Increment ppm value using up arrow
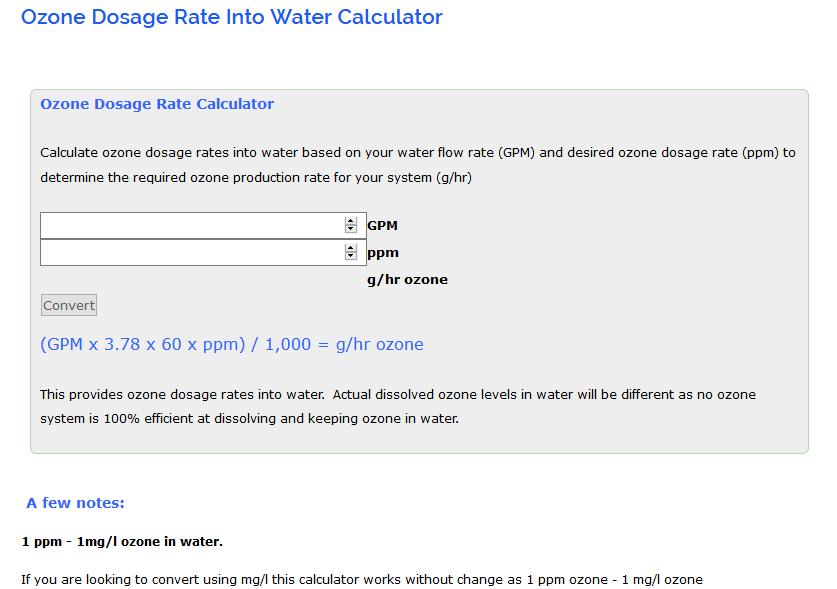Viewport: 837px width, 589px height. [x=350, y=248]
